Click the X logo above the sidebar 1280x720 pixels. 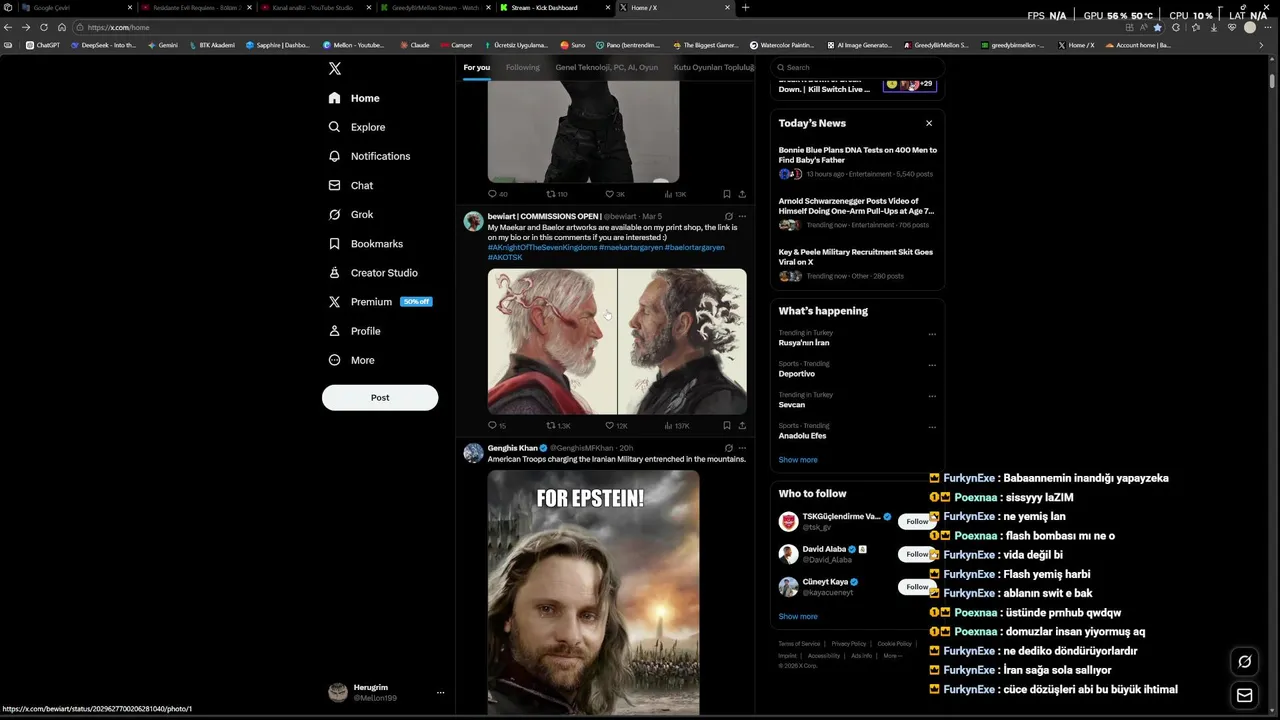coord(335,69)
